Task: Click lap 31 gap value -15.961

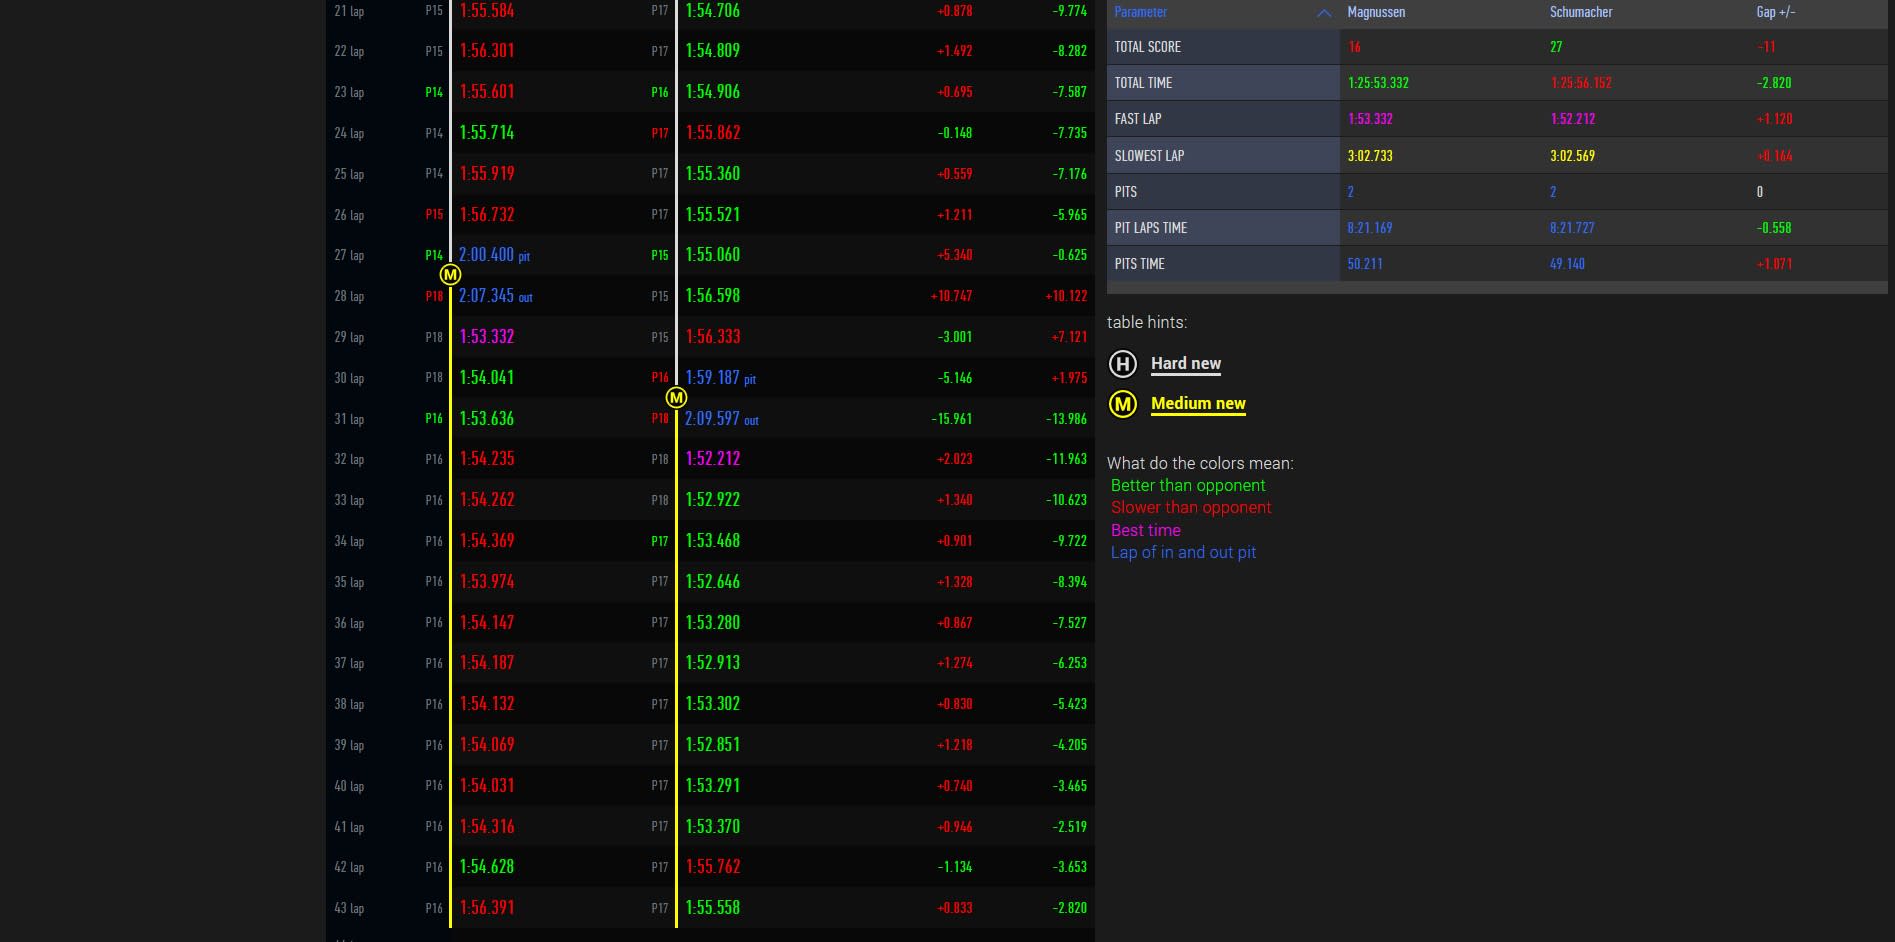Action: [951, 419]
